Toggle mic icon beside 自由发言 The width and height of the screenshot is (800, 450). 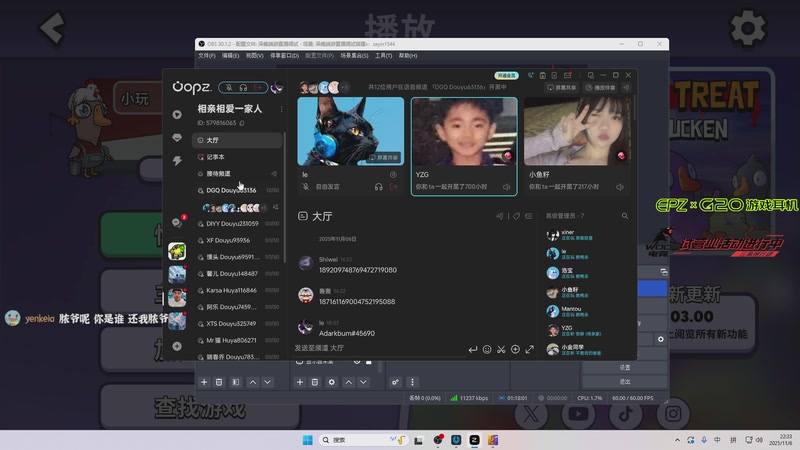pyautogui.click(x=305, y=187)
